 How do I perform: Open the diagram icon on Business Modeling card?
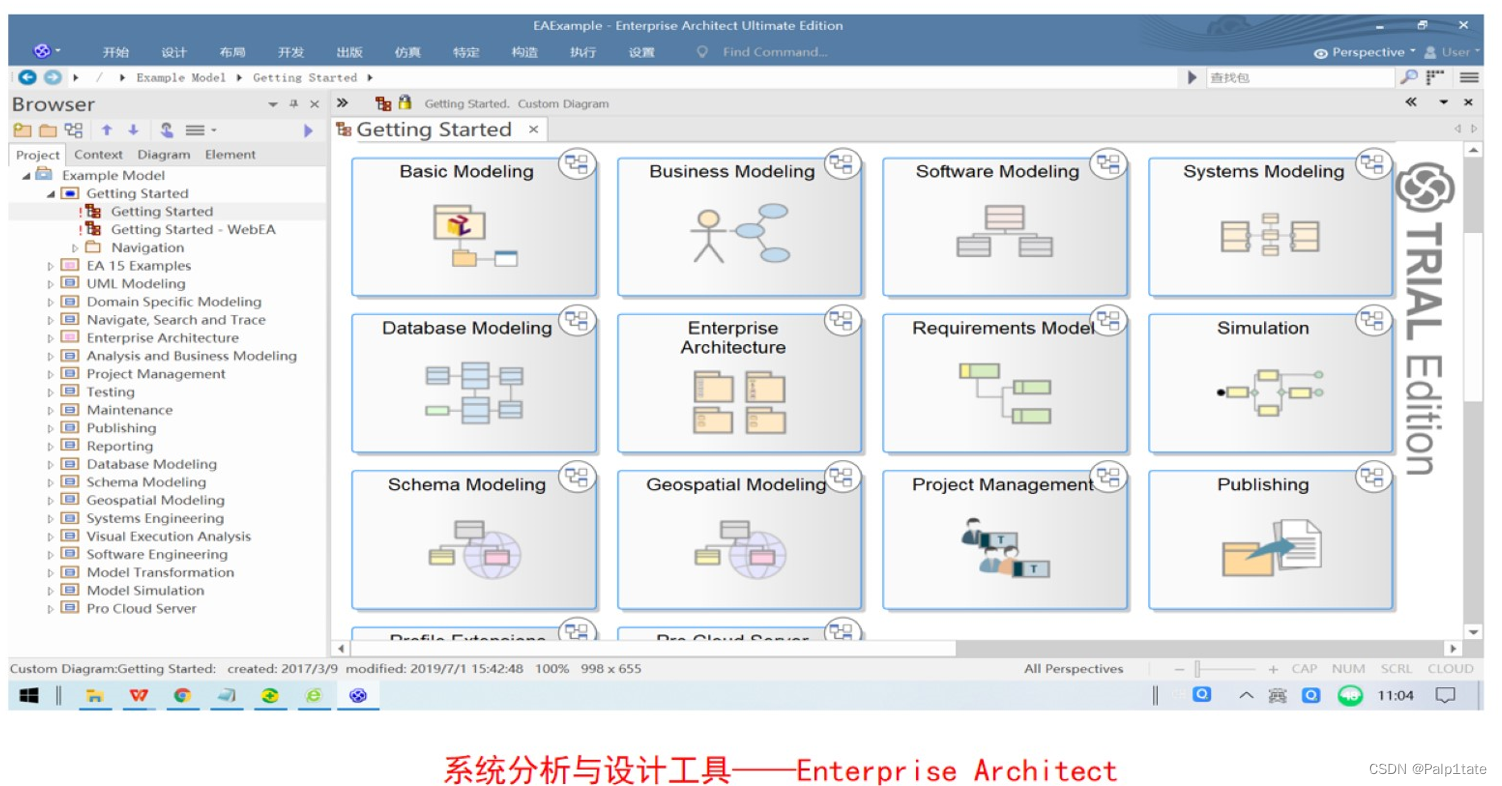tap(842, 164)
